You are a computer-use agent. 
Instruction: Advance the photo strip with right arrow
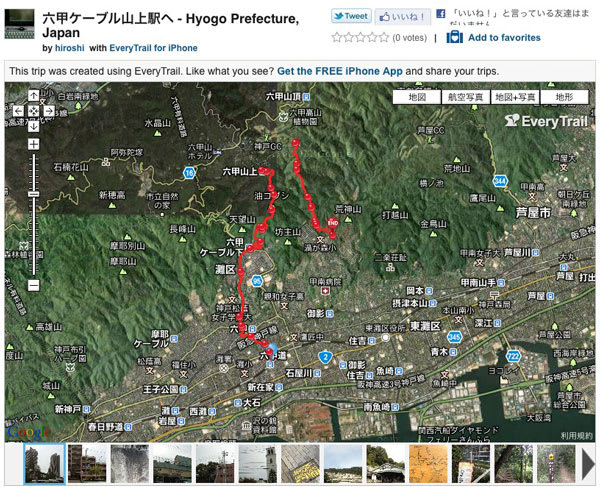click(588, 464)
